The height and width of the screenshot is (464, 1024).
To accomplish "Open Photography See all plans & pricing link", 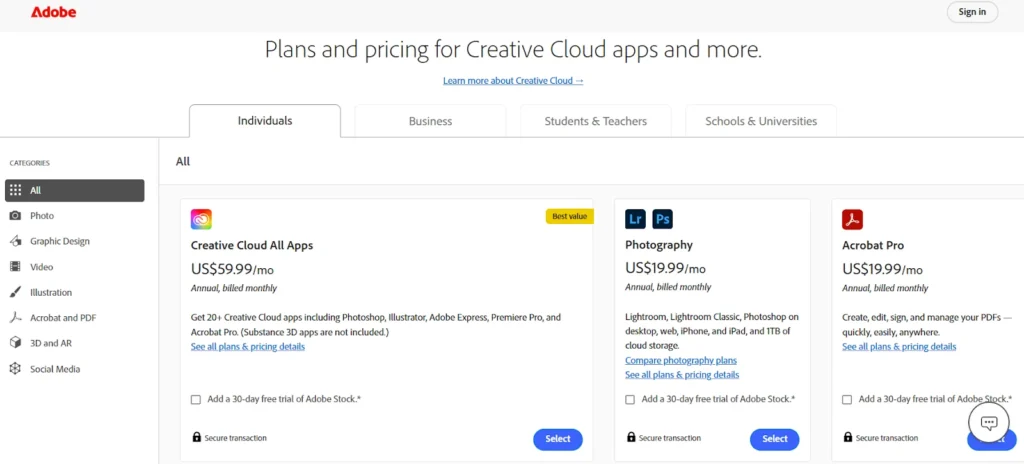I will point(682,374).
